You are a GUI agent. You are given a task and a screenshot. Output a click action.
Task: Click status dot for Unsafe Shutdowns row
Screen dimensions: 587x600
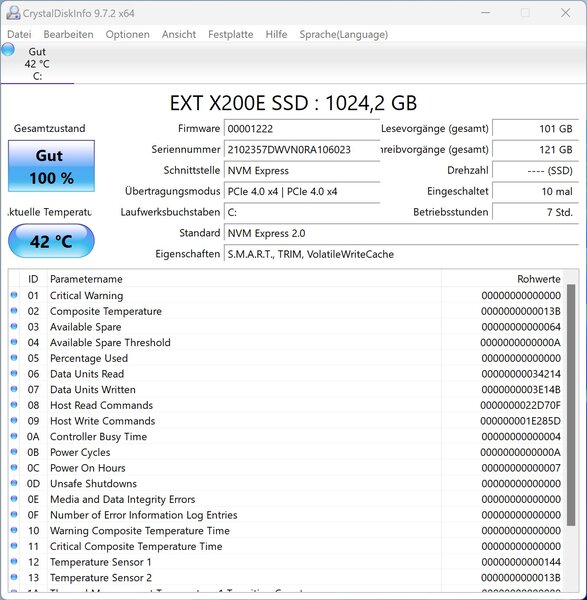[x=14, y=483]
